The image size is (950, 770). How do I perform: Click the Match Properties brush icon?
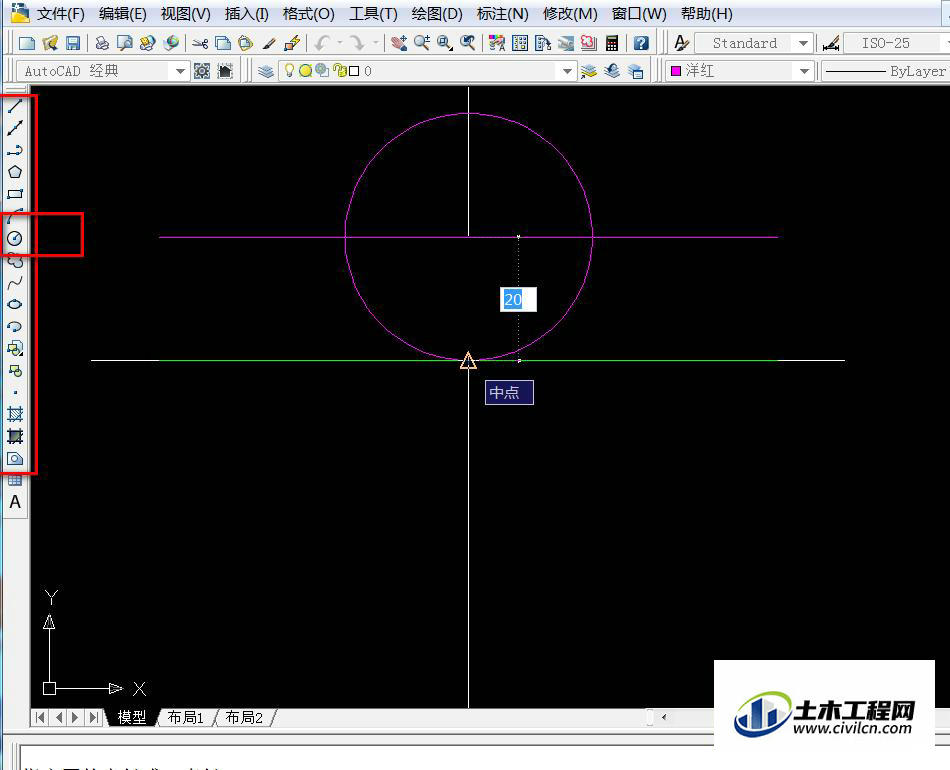click(269, 43)
